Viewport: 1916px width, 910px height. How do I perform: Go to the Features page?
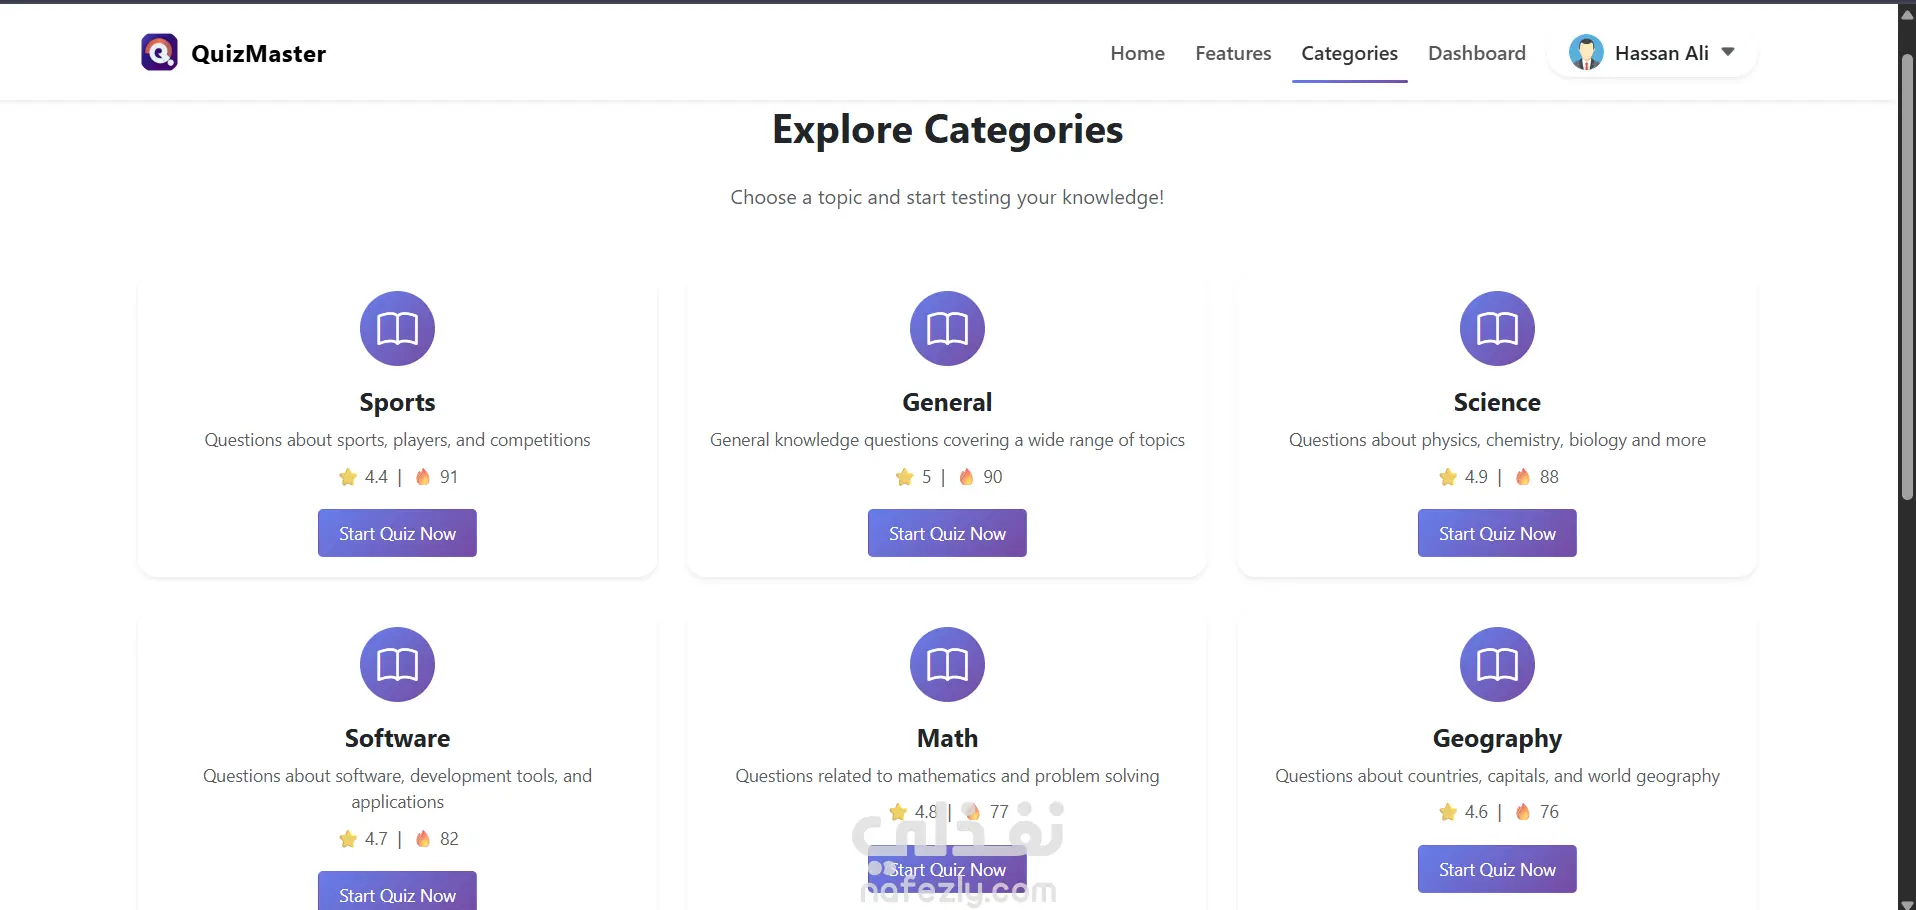(x=1233, y=53)
